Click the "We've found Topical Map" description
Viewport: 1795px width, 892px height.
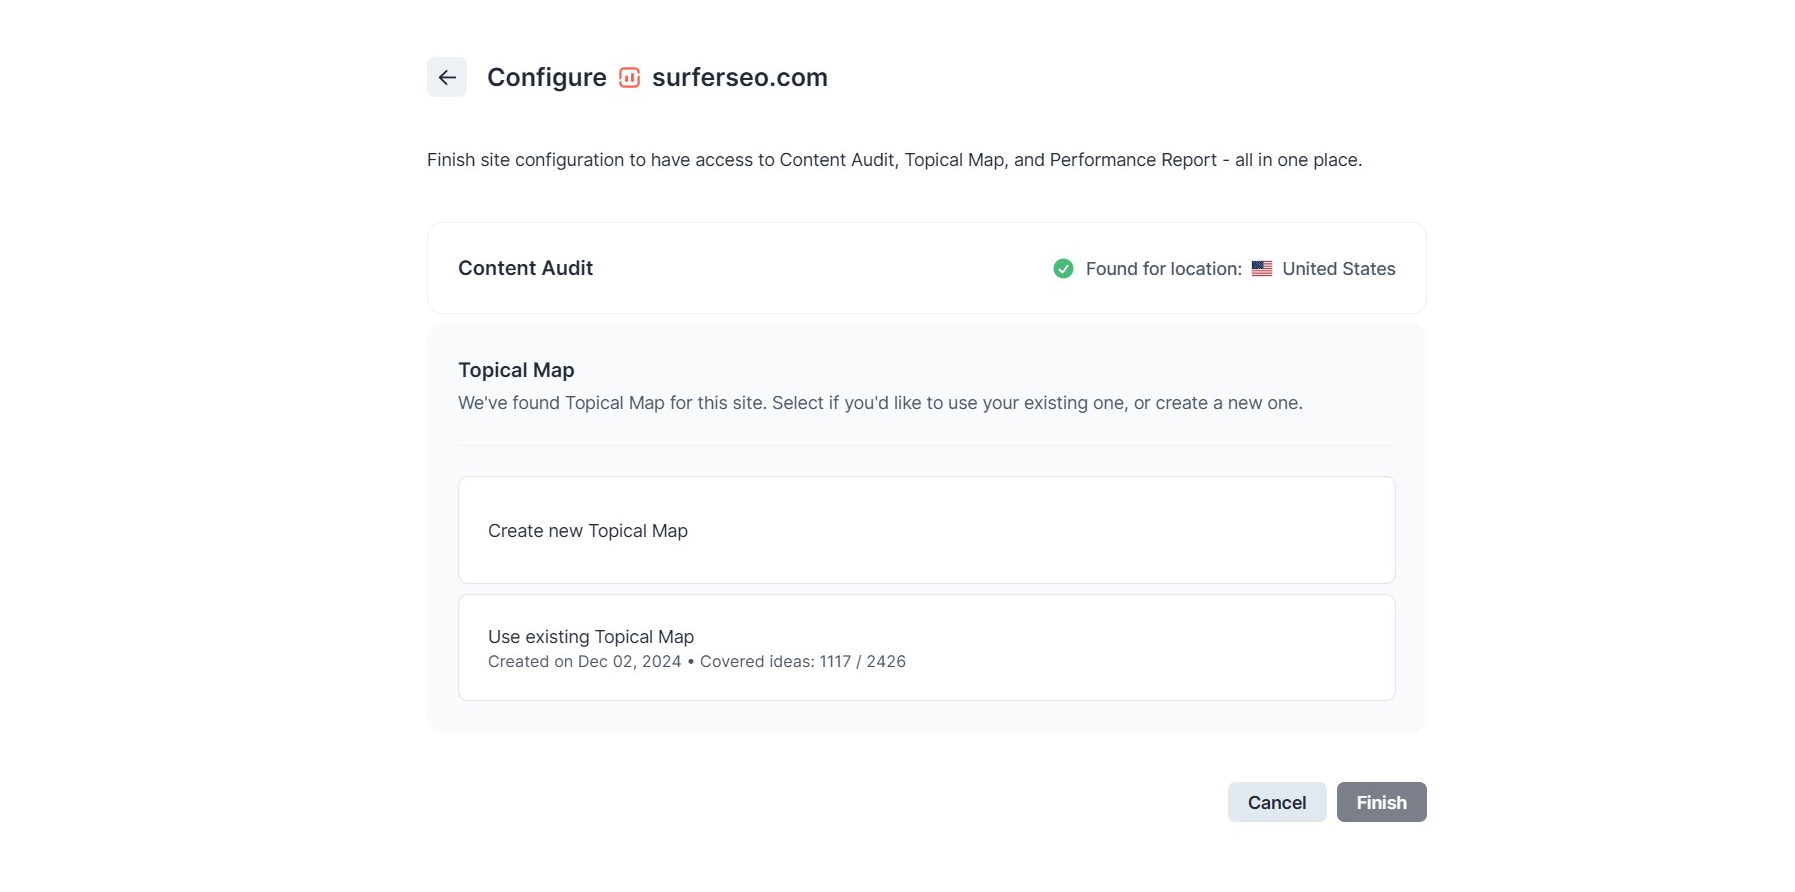click(x=880, y=403)
